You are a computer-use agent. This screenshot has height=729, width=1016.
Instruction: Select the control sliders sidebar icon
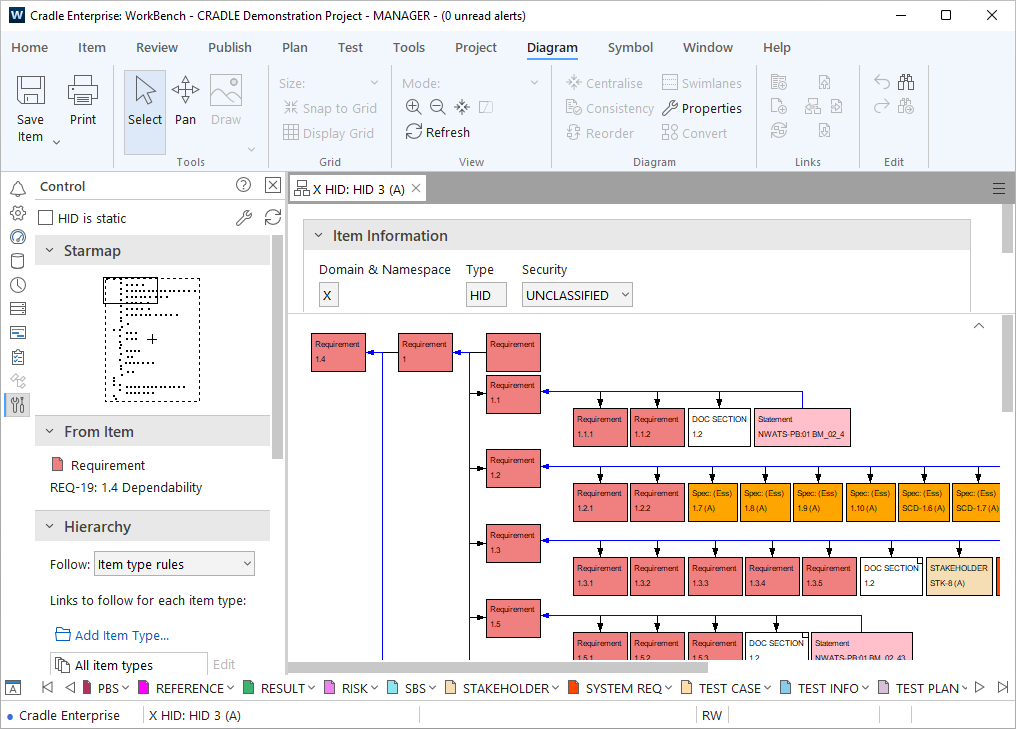(18, 405)
